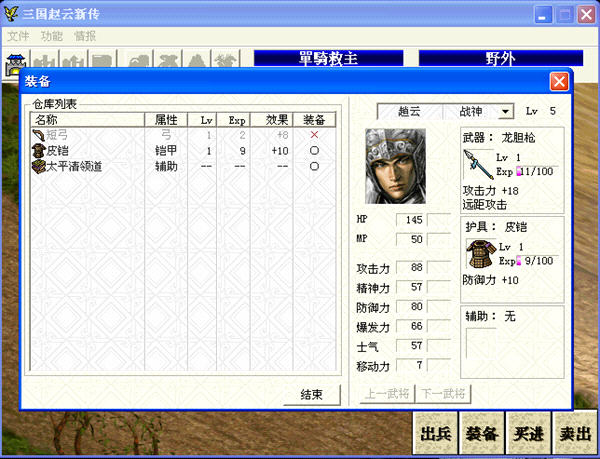Click the 單騎救主 banner
Screen dimensions: 600x459
pyautogui.click(x=328, y=58)
